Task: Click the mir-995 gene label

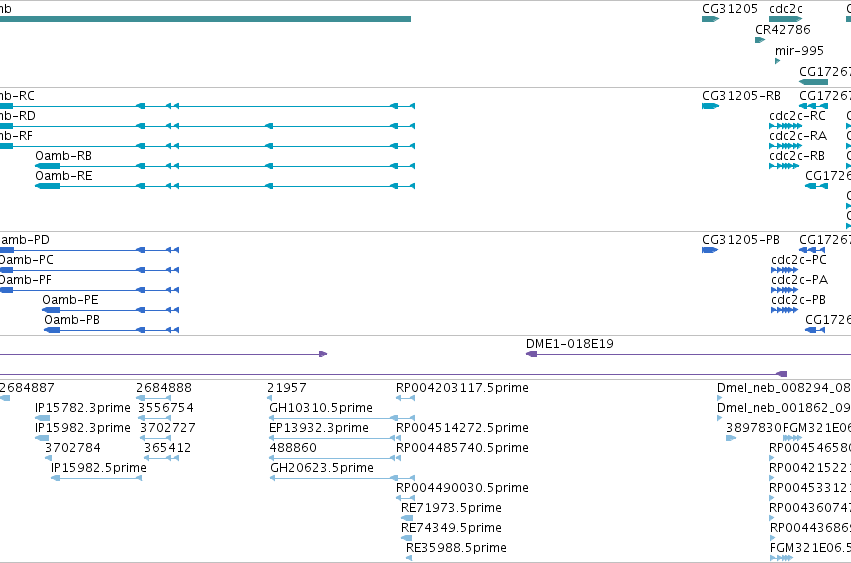Action: (799, 50)
